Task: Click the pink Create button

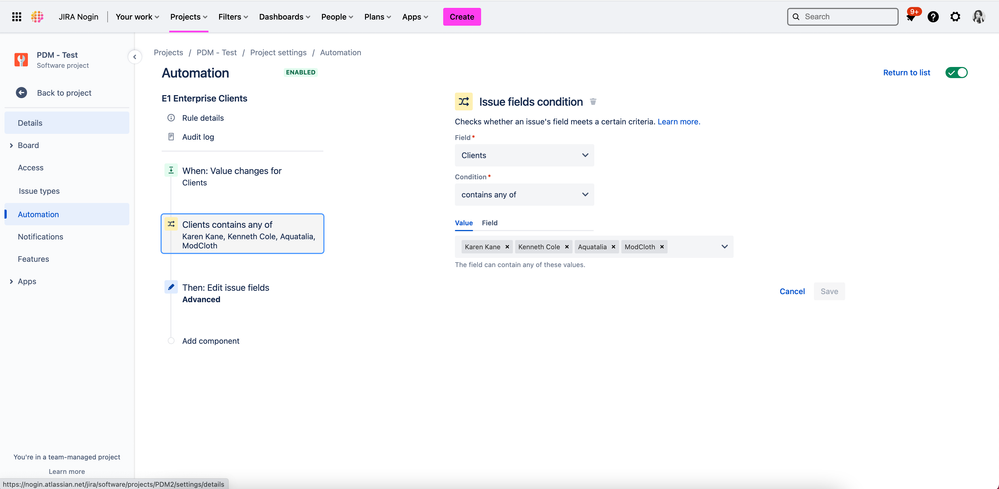Action: [x=462, y=17]
